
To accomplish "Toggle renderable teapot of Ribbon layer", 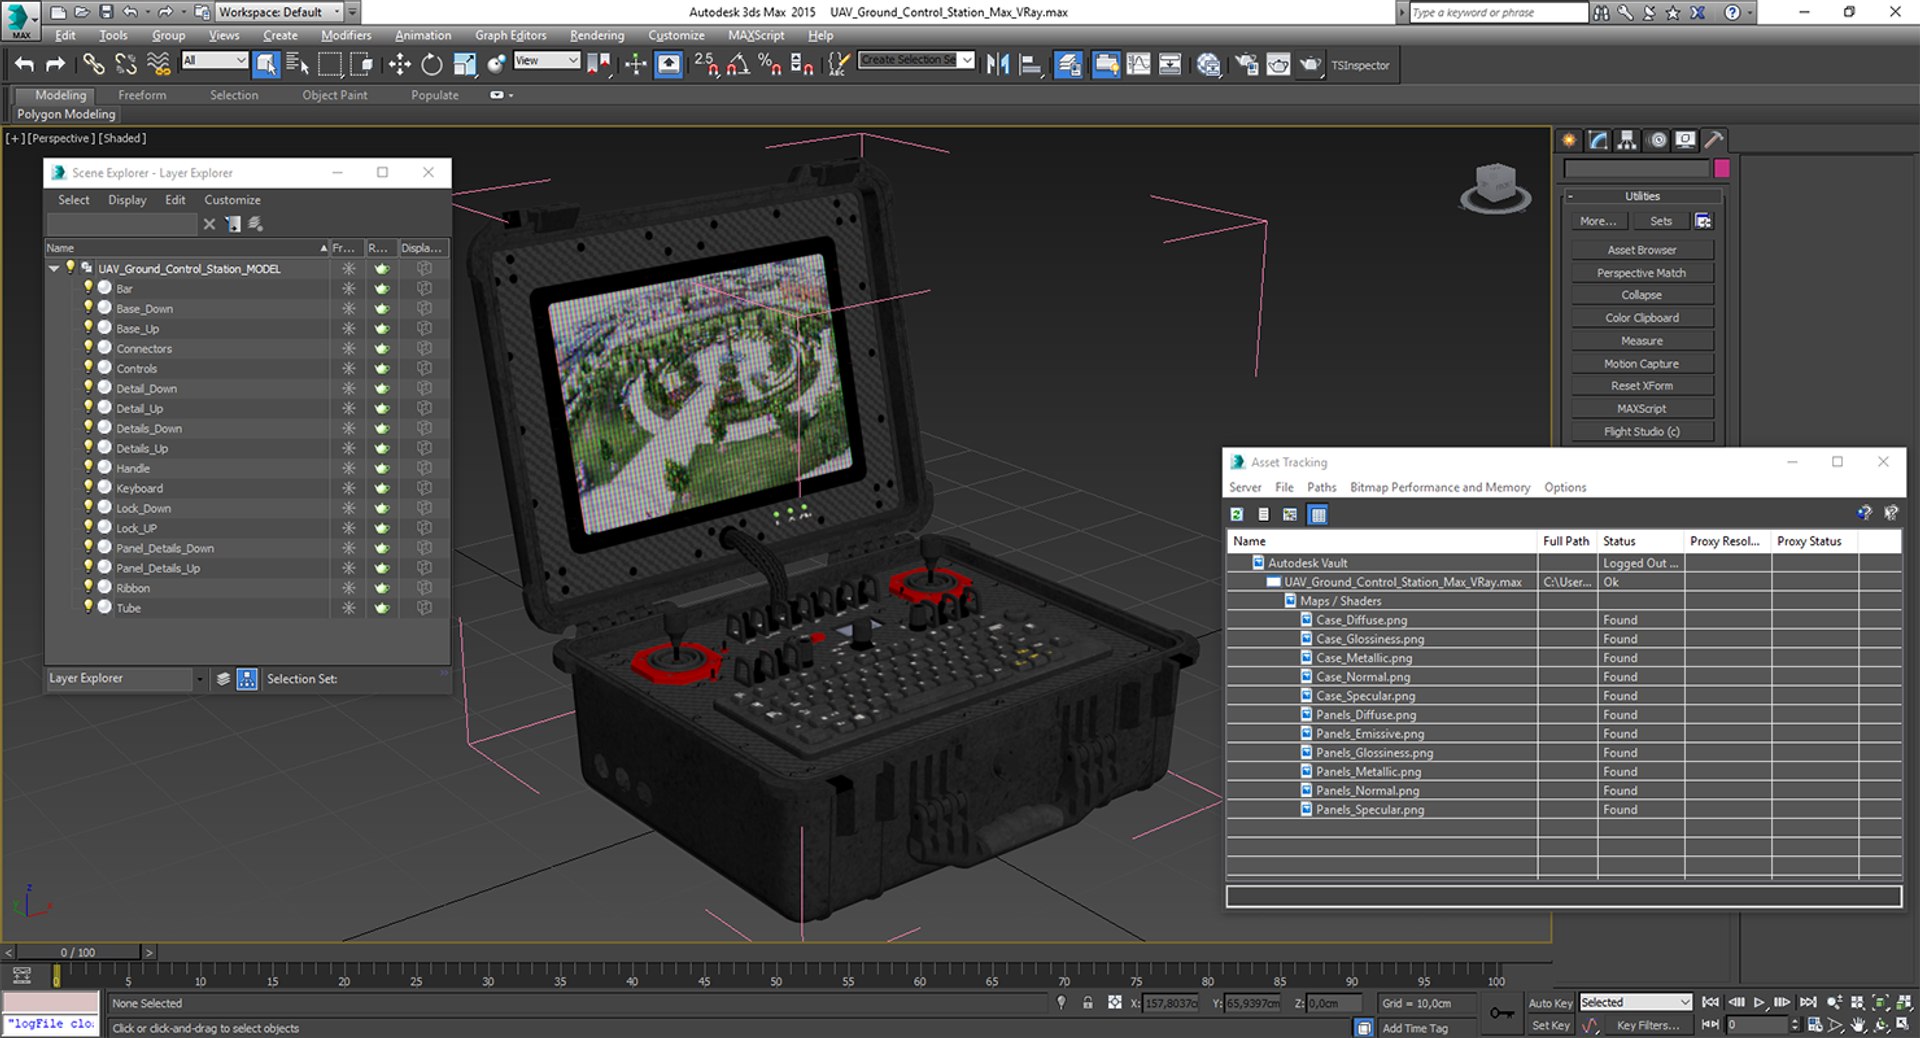I will tap(381, 588).
